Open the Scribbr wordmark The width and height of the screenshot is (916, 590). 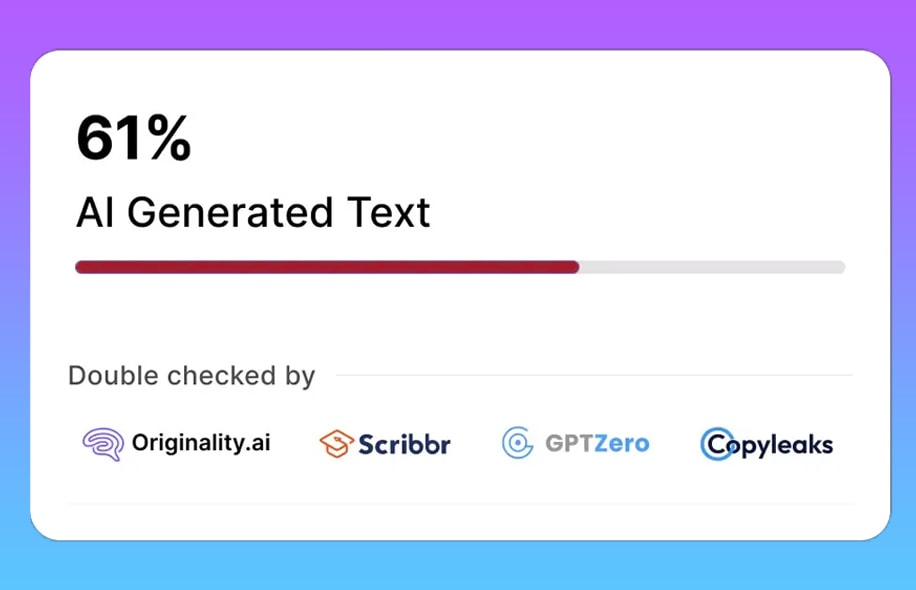[x=404, y=445]
